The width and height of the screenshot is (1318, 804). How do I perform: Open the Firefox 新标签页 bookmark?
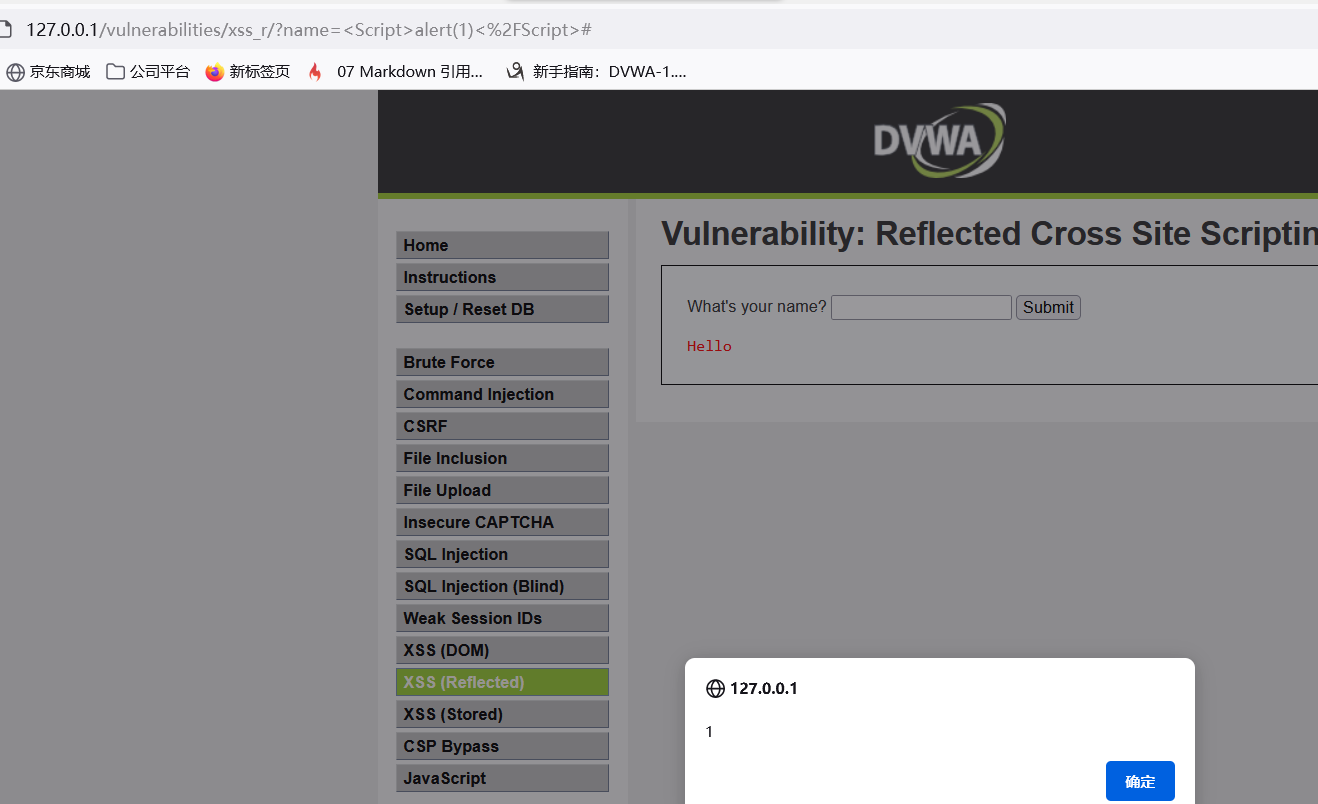coord(247,72)
